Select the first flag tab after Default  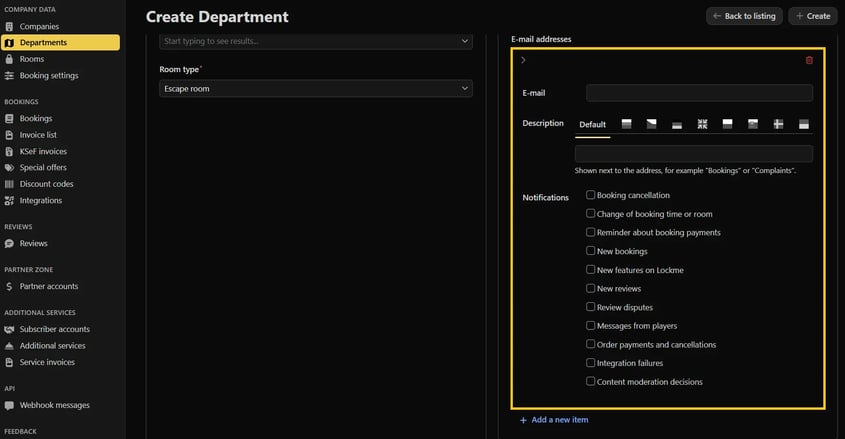[626, 124]
